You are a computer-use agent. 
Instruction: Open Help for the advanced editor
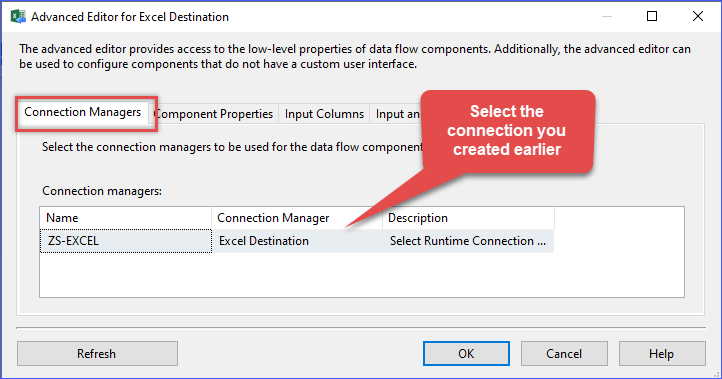(x=662, y=354)
